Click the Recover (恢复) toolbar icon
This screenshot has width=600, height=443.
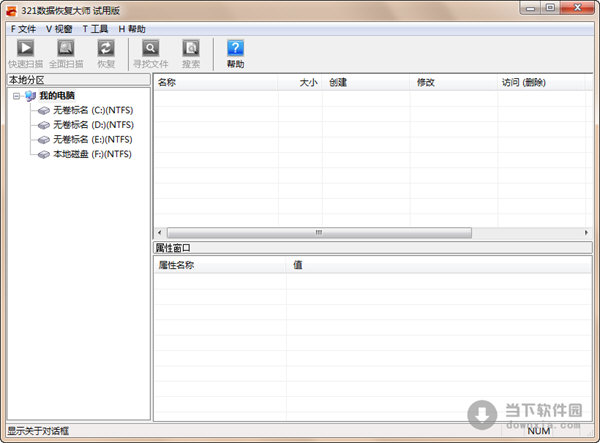click(106, 53)
